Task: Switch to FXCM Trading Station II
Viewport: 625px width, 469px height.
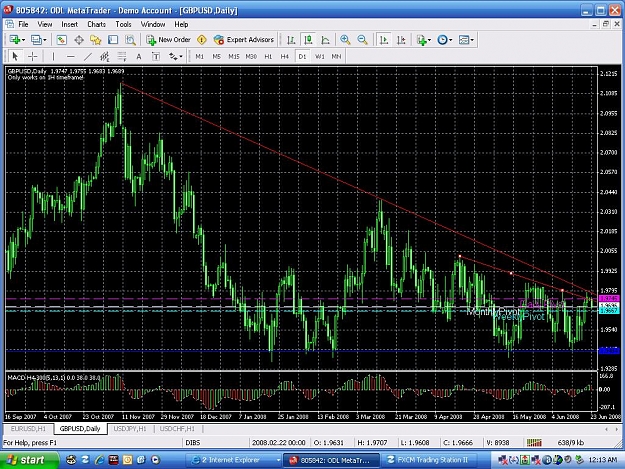Action: 431,460
